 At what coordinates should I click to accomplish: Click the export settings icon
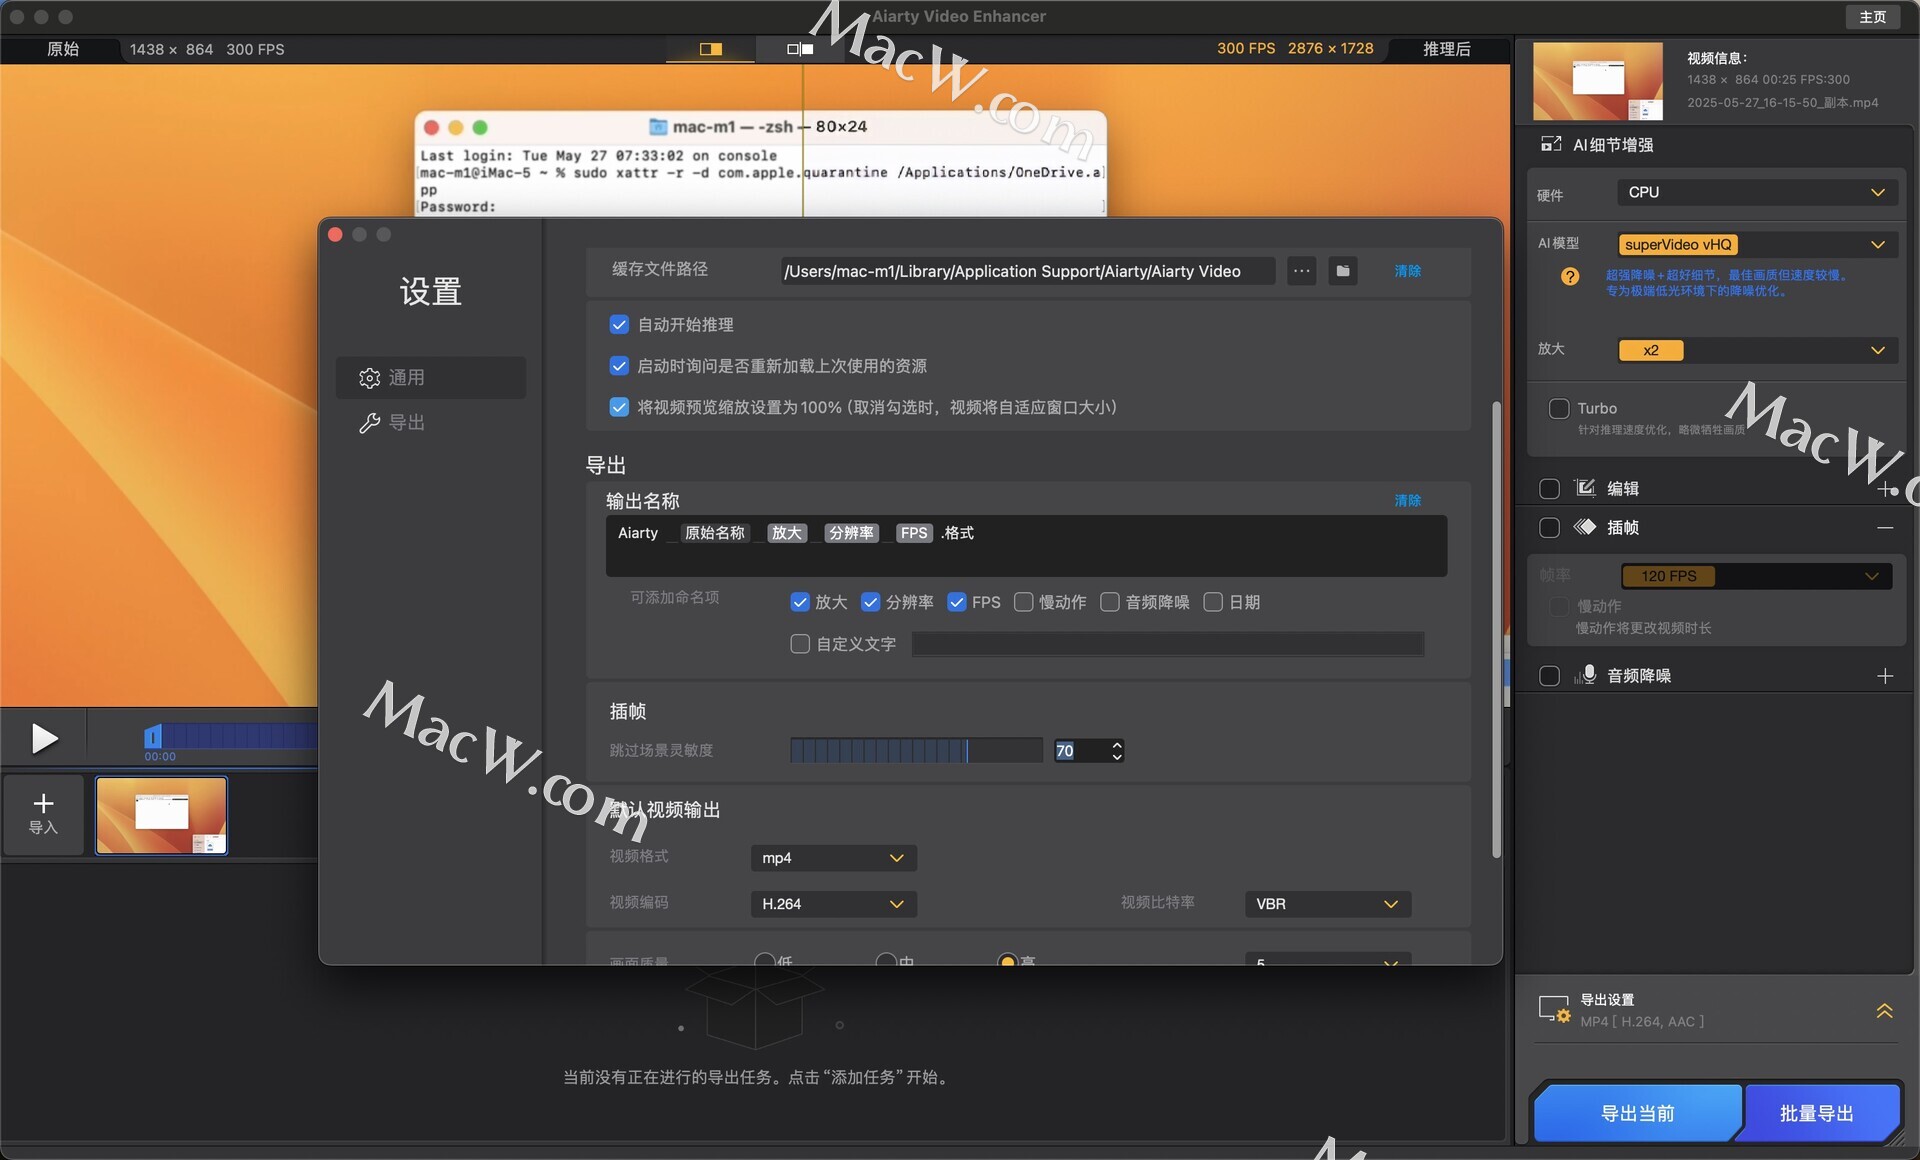(1554, 1009)
